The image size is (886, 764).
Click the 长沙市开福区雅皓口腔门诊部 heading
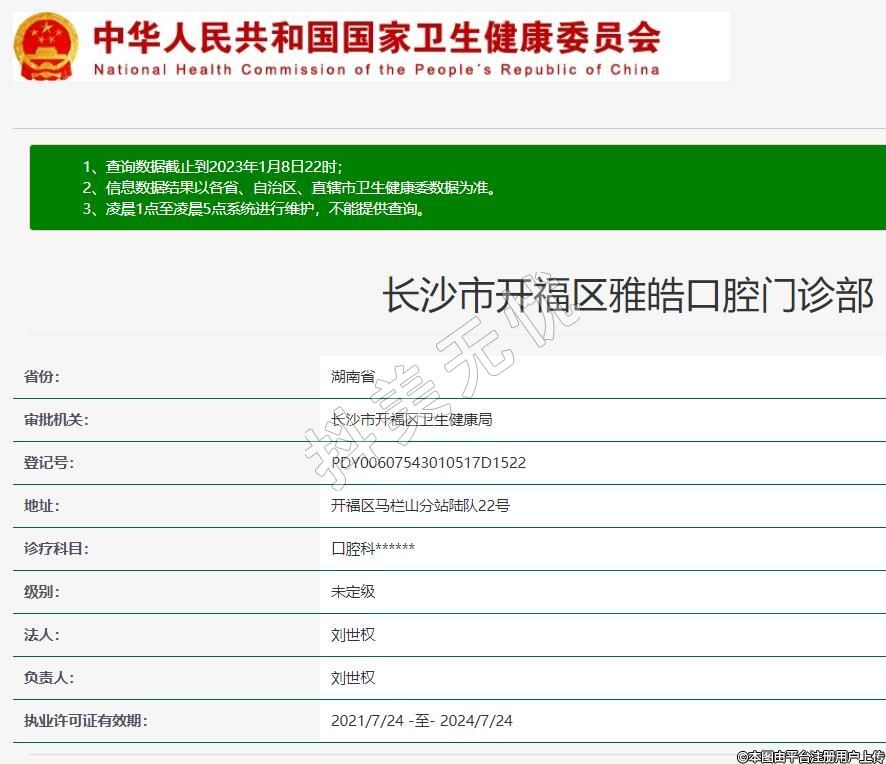pos(628,297)
